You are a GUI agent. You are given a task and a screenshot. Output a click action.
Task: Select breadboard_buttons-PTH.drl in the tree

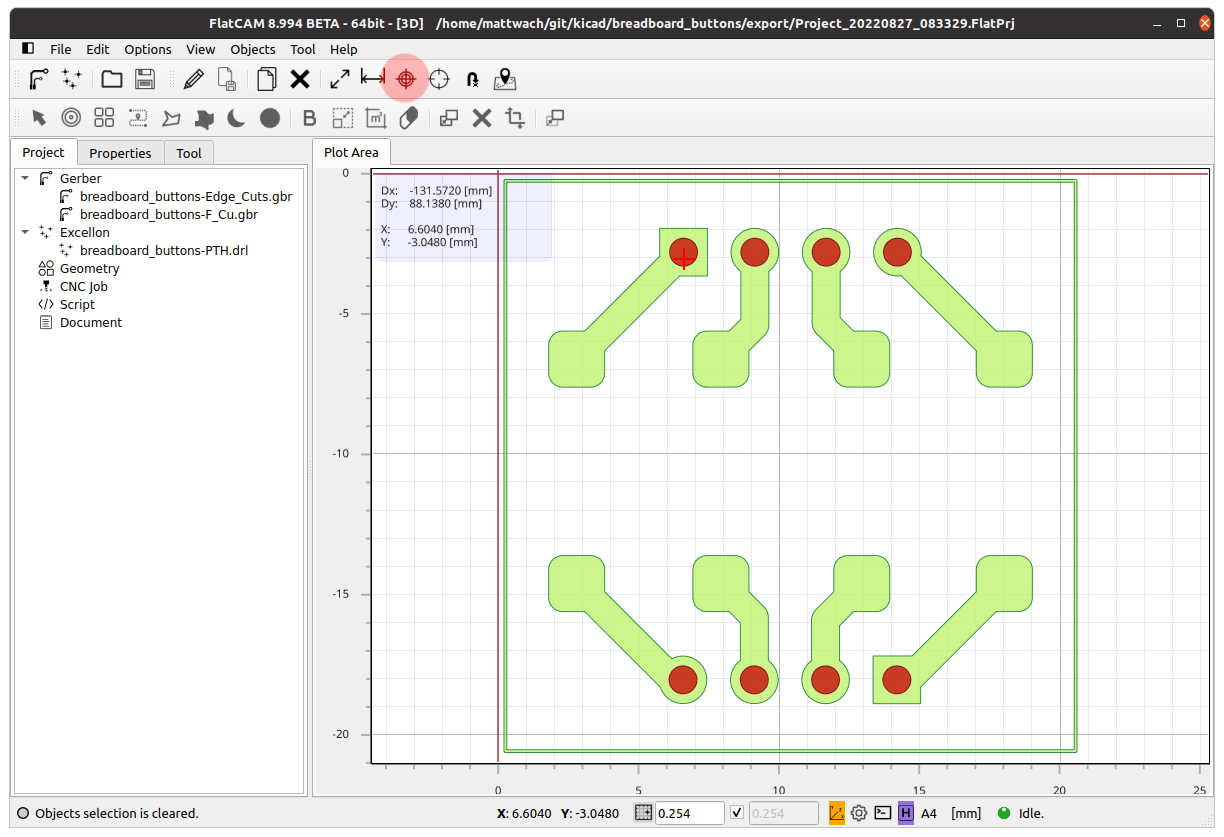pyautogui.click(x=164, y=250)
